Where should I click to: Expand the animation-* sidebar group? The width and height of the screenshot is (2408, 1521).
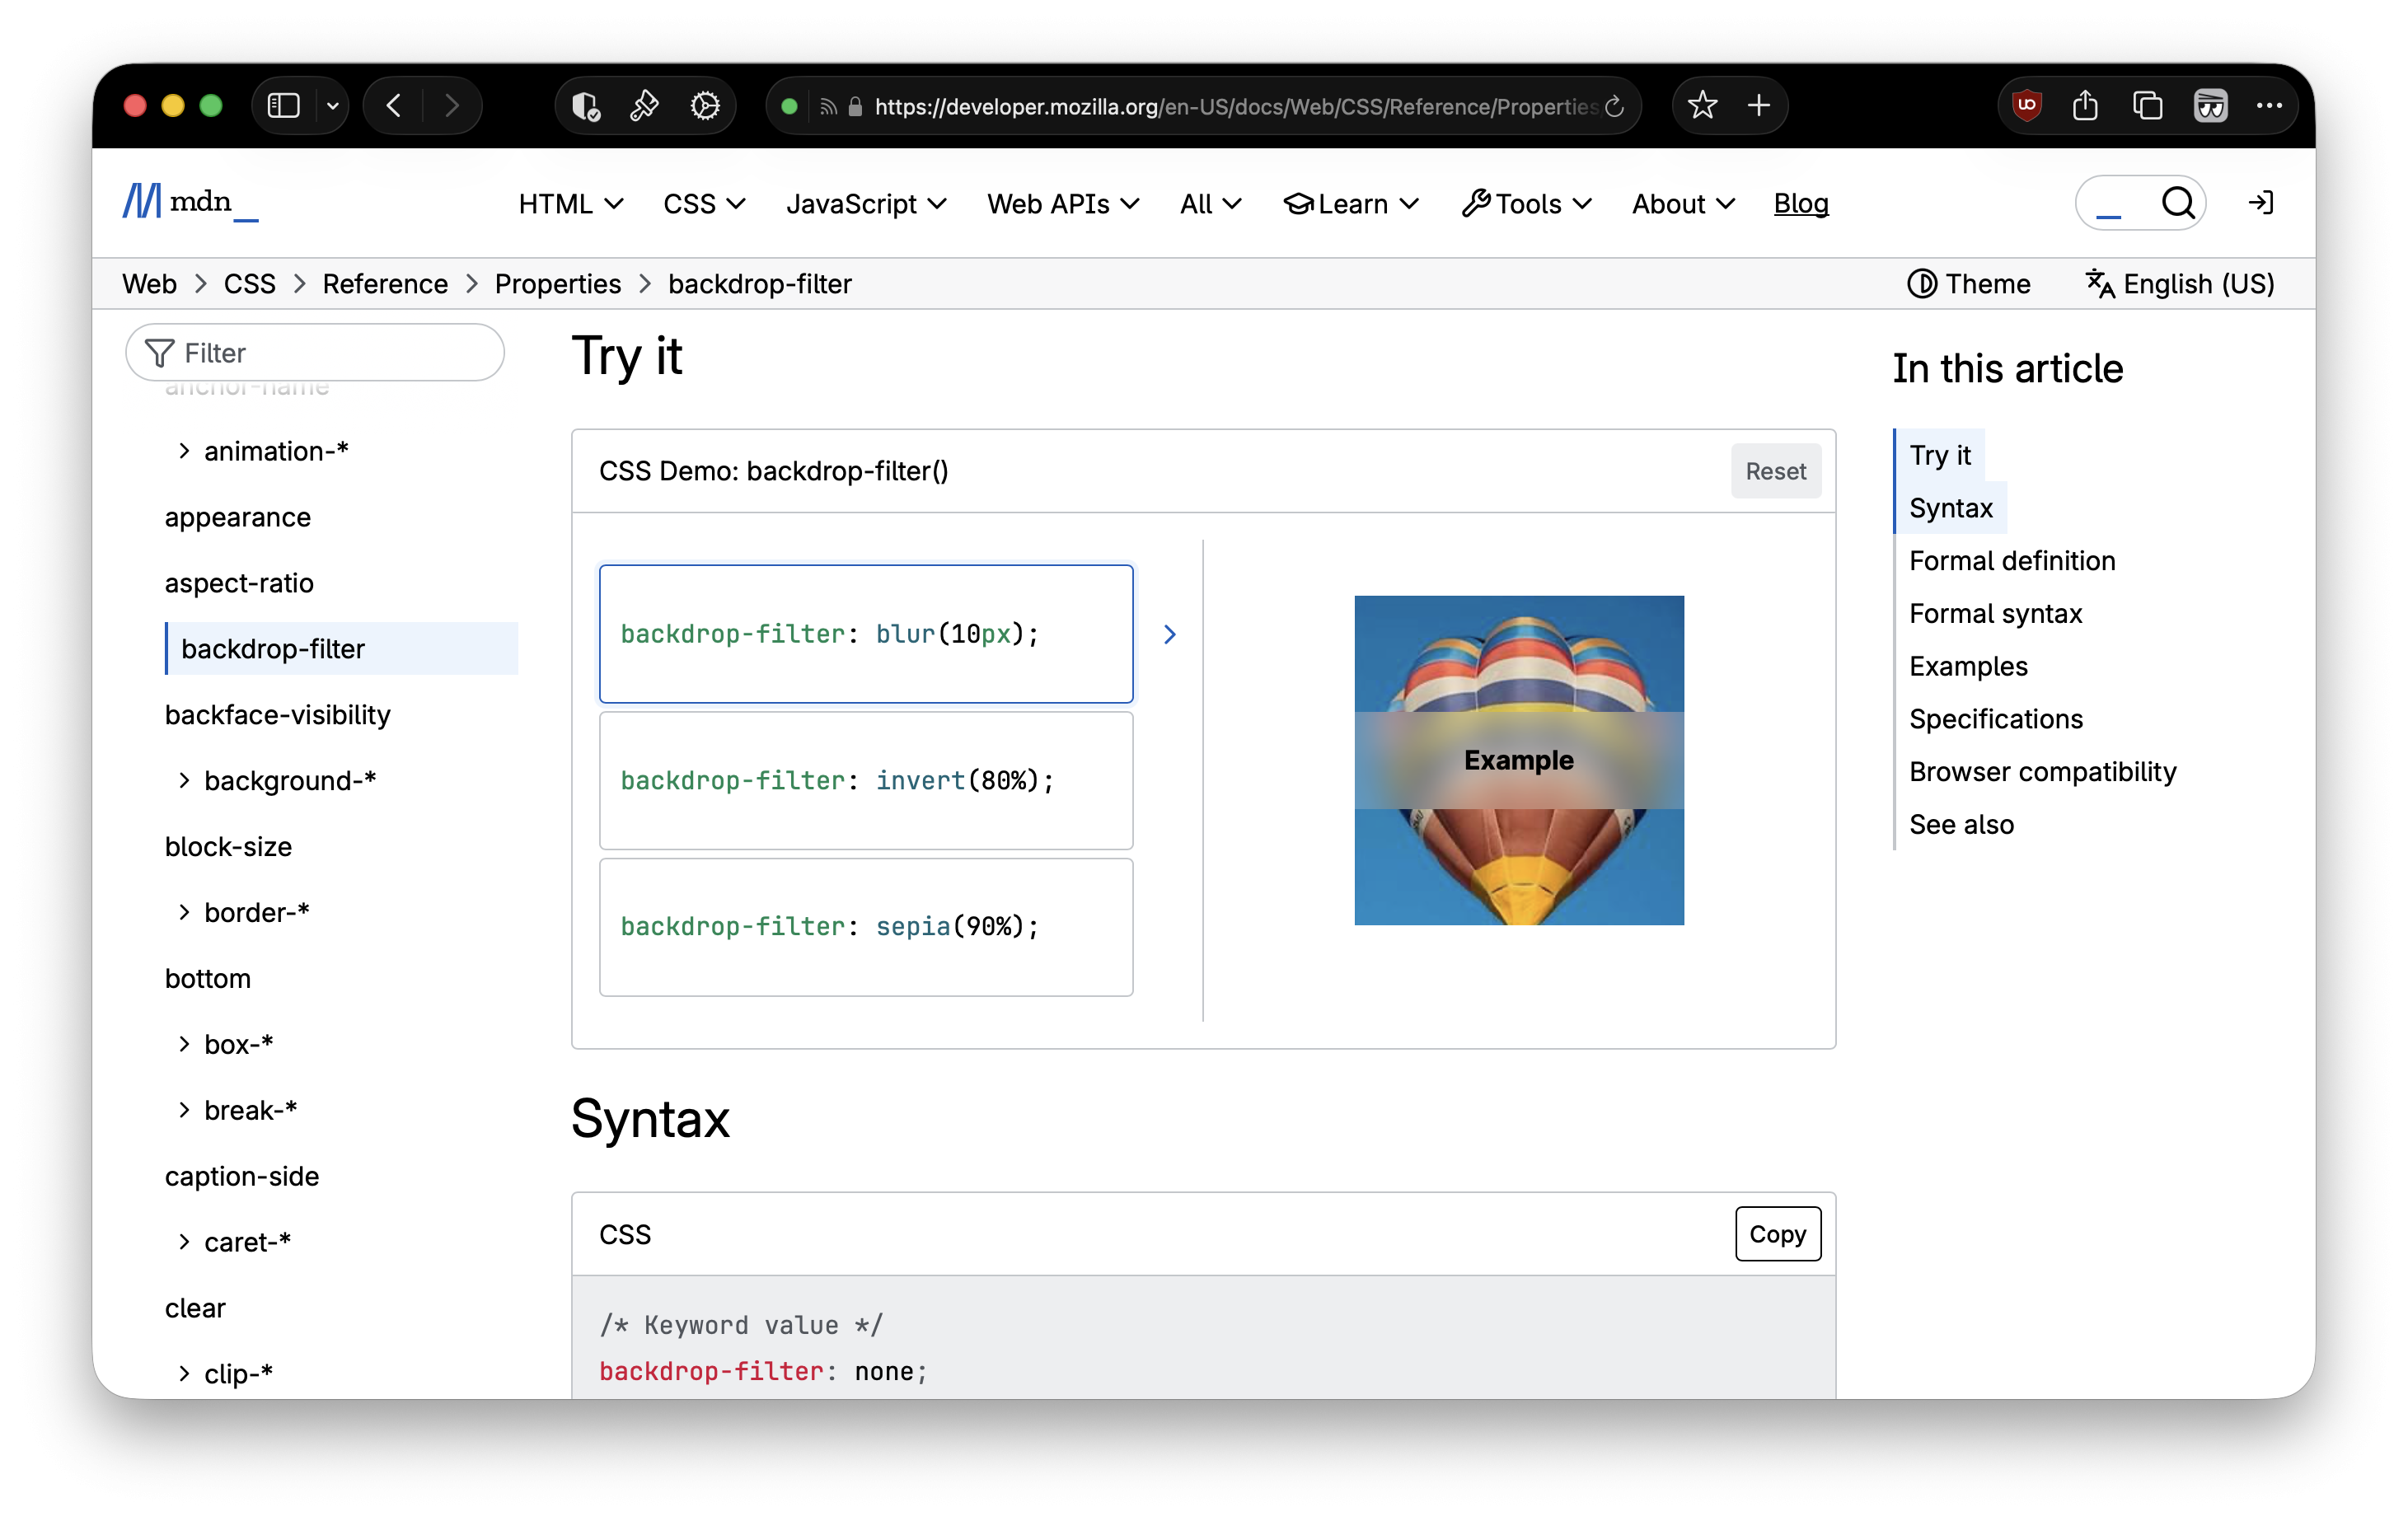click(184, 451)
